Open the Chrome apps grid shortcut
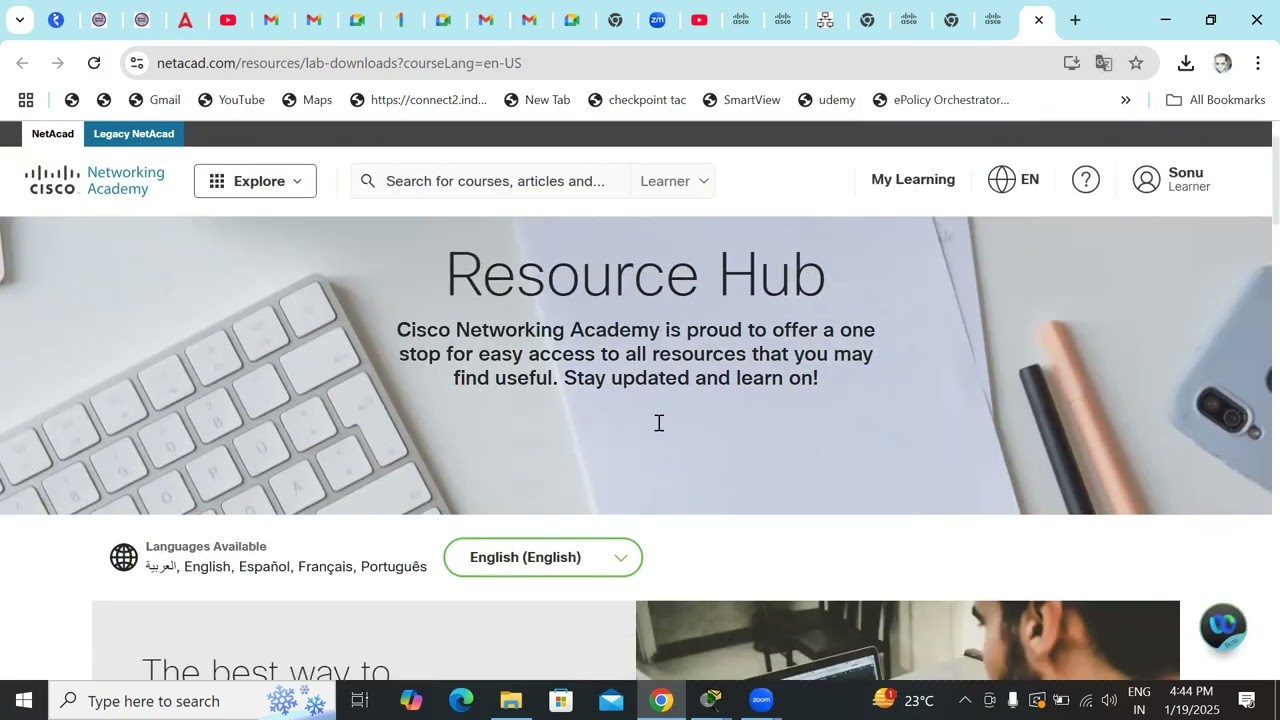This screenshot has height=720, width=1280. [x=26, y=100]
